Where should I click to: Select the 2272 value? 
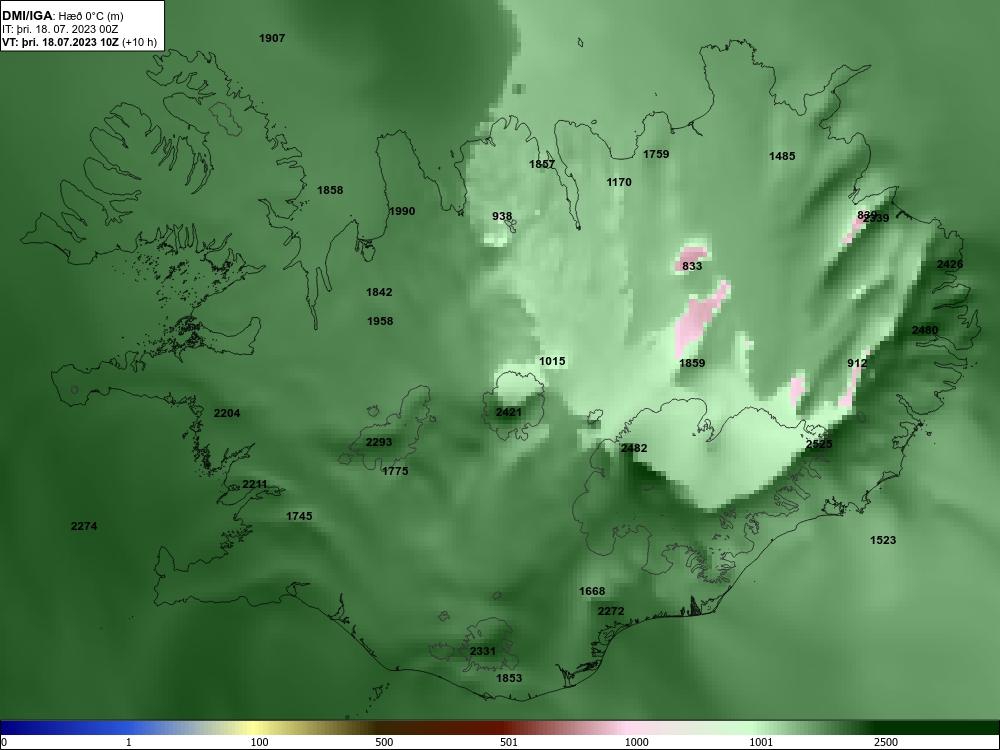[611, 611]
